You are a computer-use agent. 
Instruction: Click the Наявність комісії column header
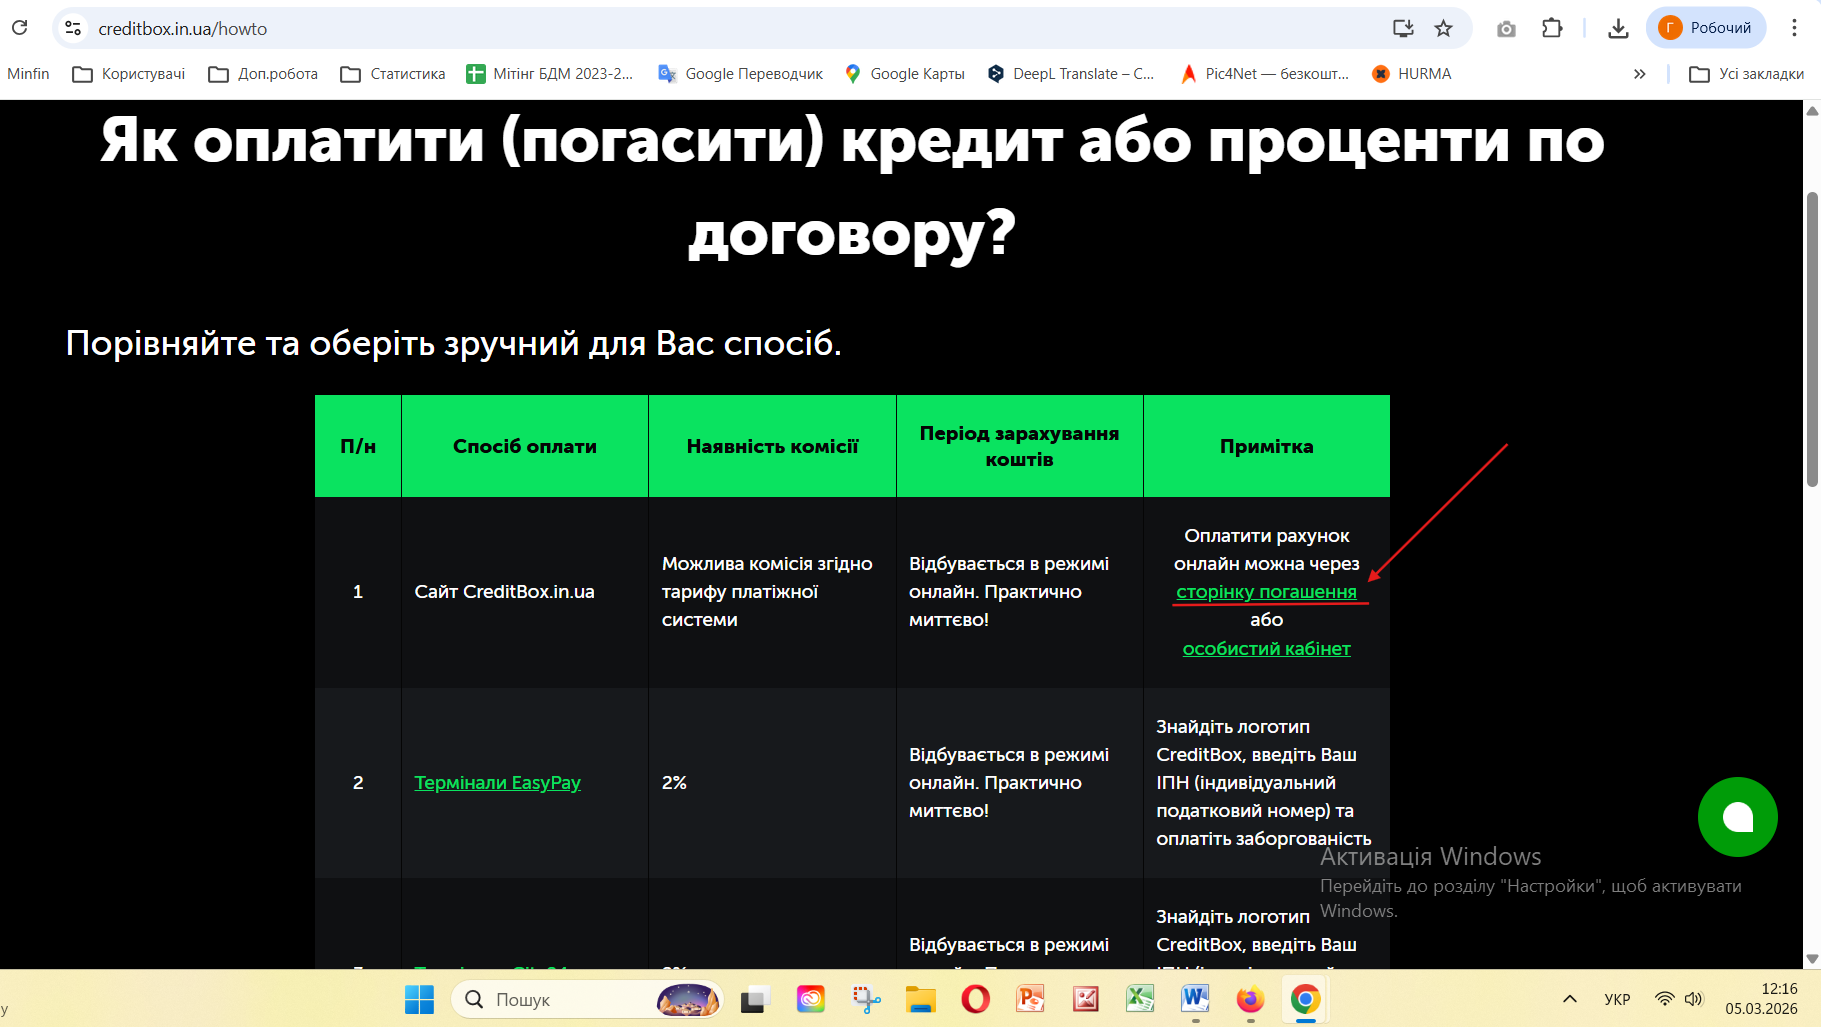coord(772,446)
